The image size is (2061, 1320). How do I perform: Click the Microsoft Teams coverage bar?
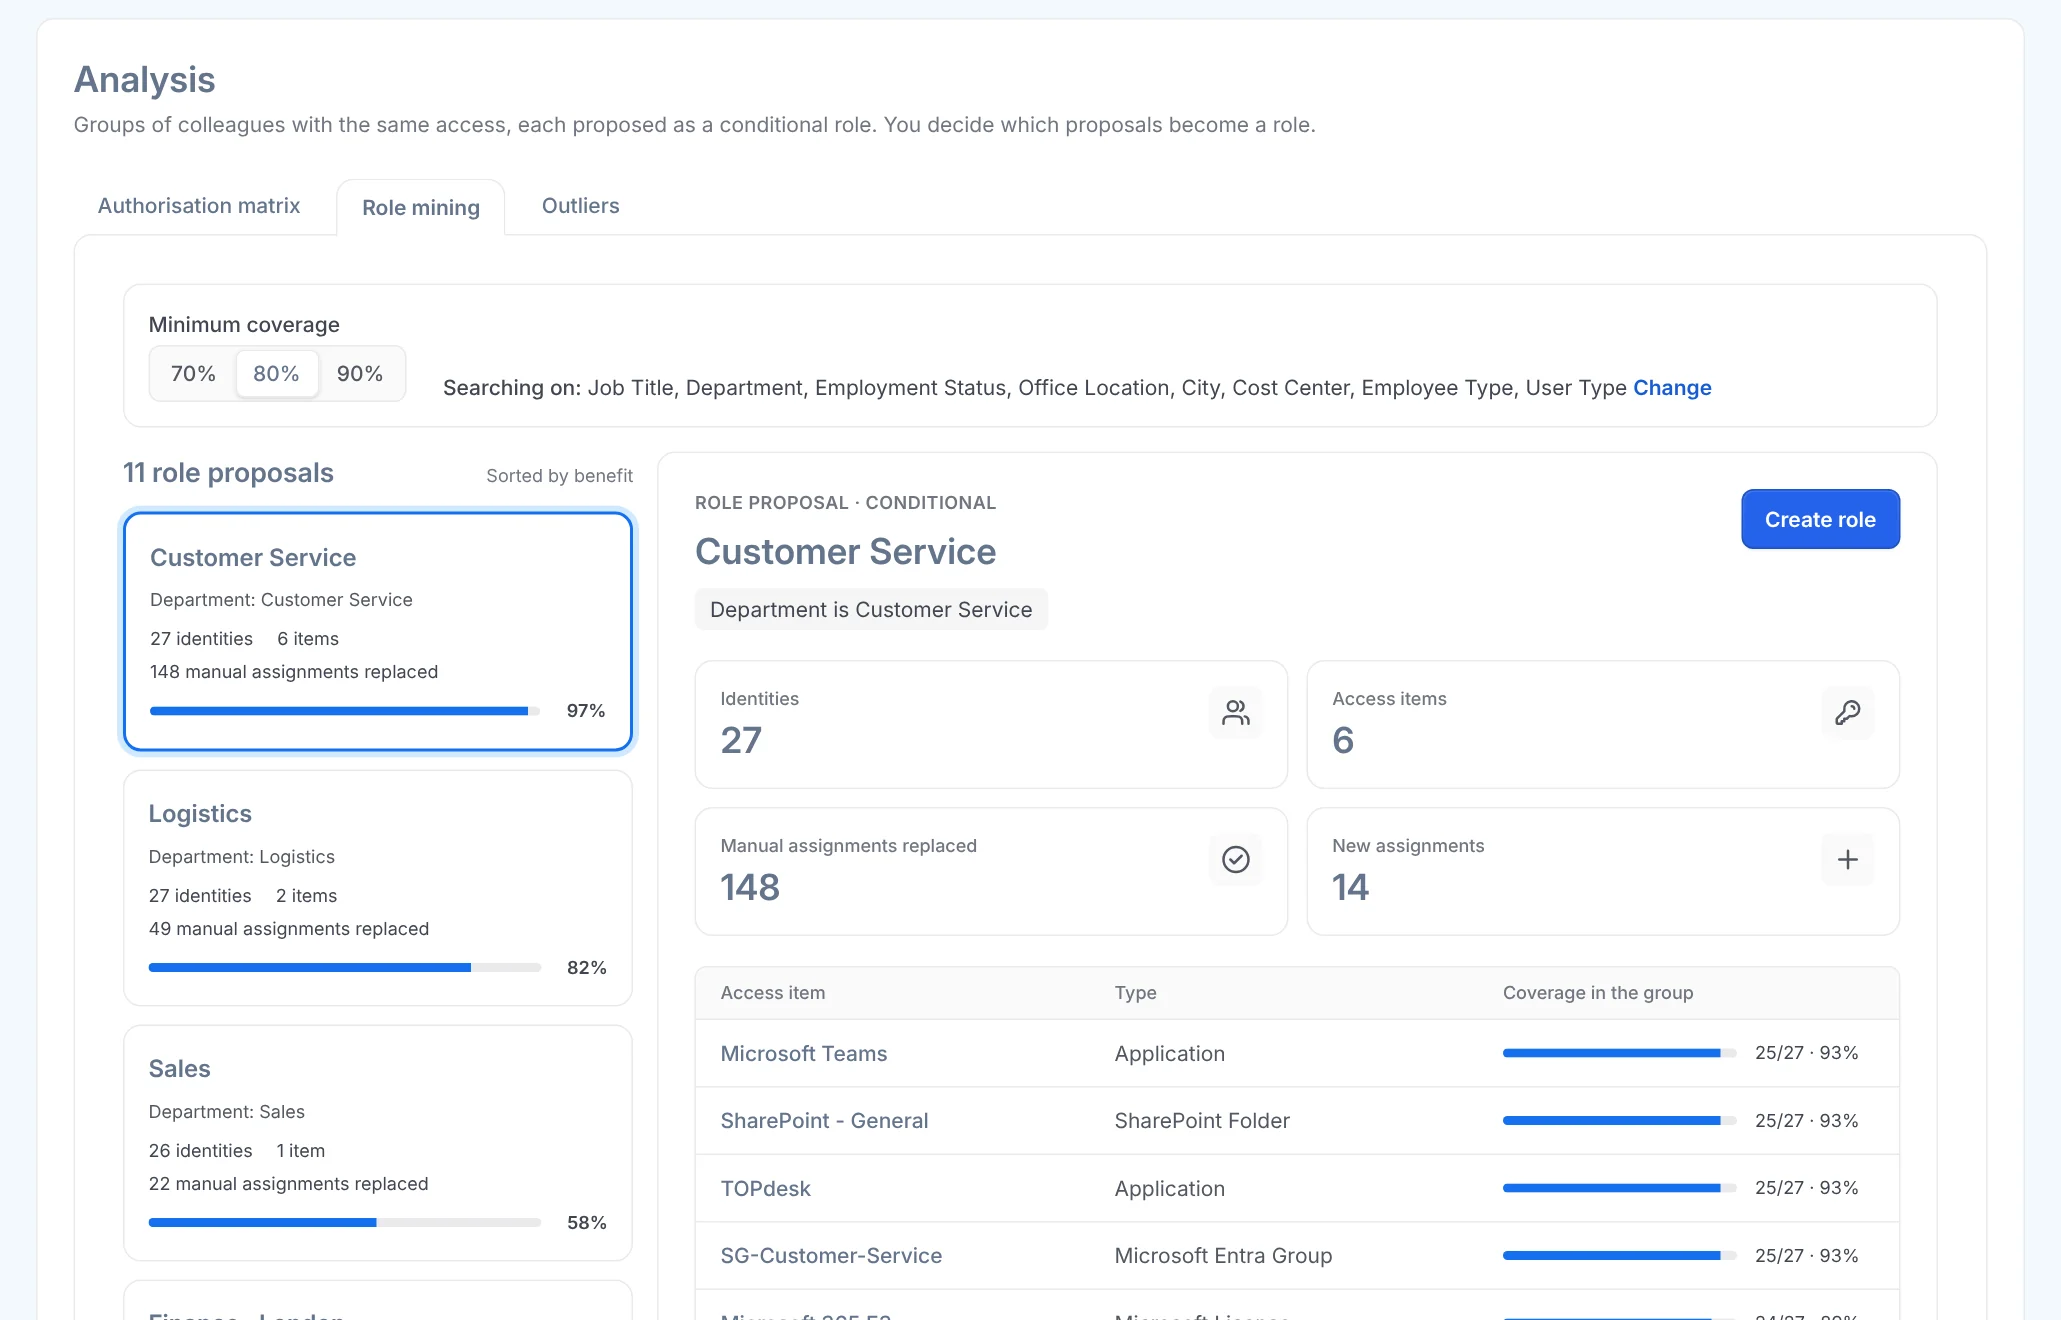pyautogui.click(x=1619, y=1053)
